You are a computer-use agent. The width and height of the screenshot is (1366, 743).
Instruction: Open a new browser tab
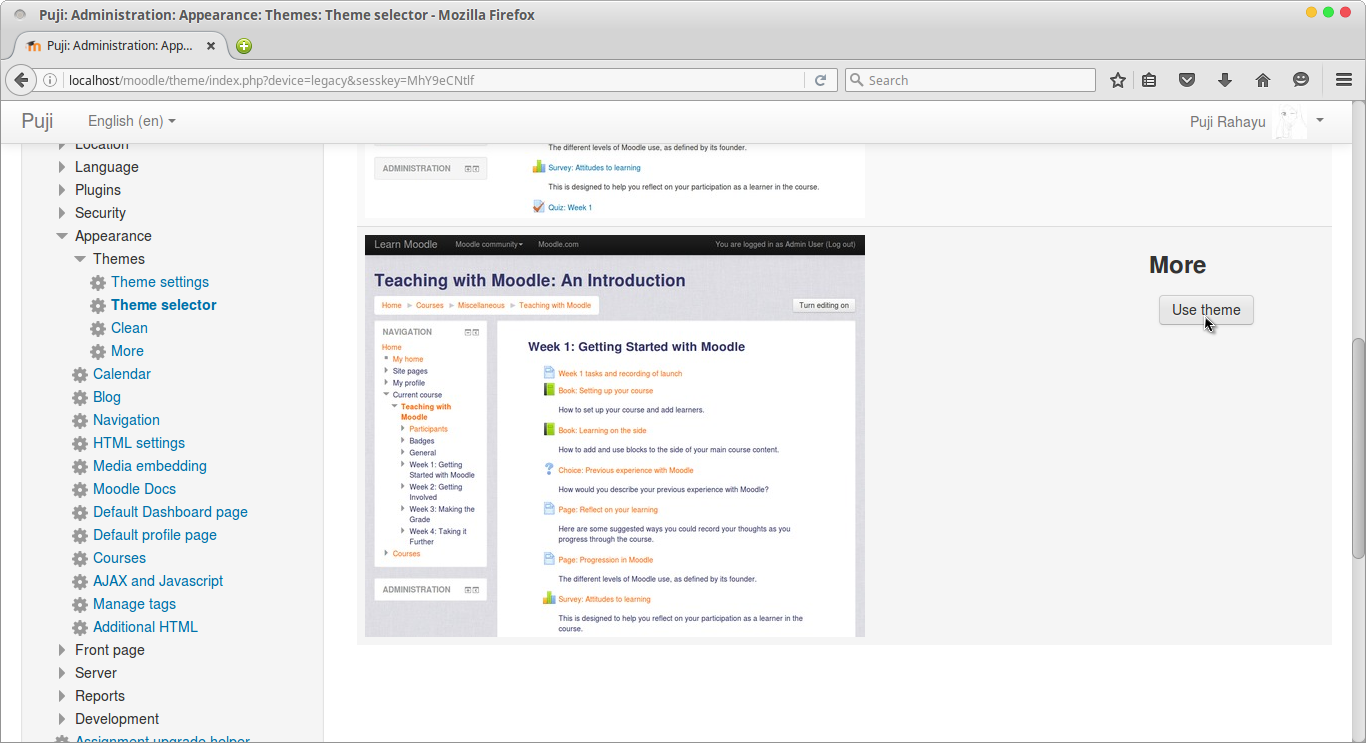[x=243, y=46]
